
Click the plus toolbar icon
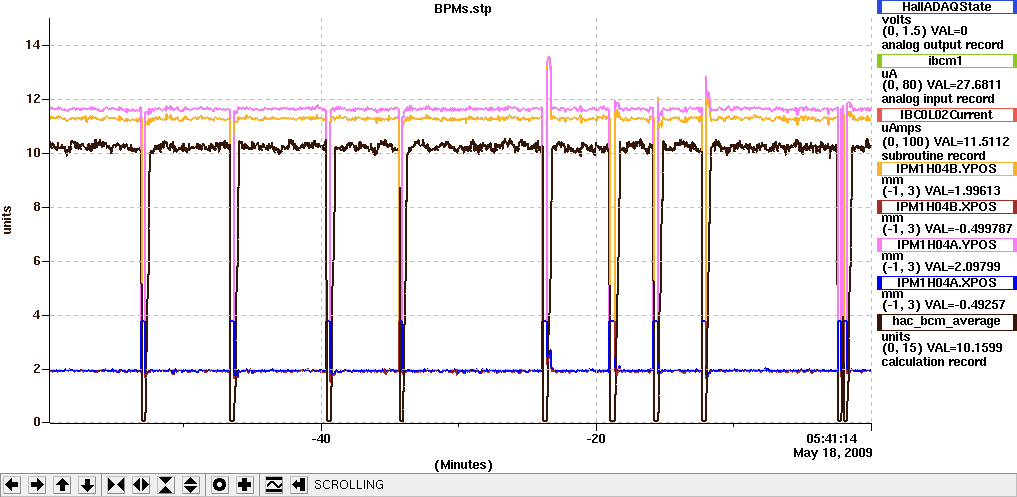245,485
